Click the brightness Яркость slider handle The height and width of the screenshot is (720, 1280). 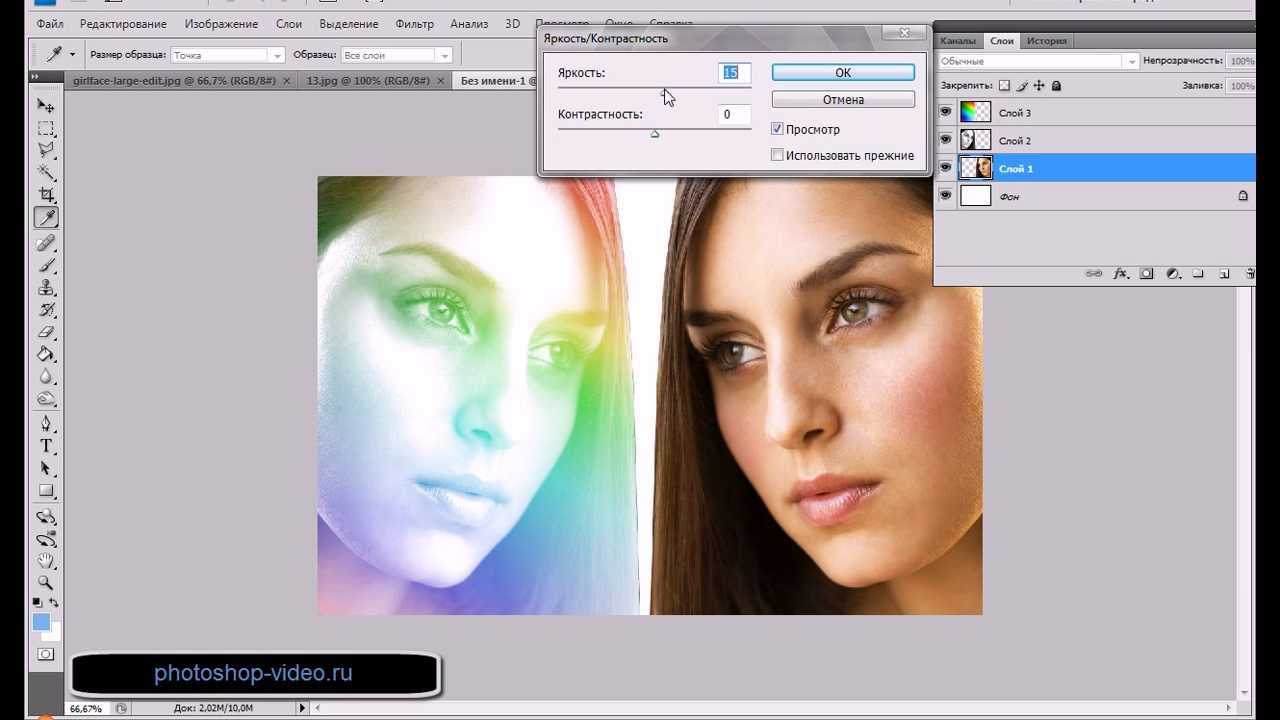664,91
